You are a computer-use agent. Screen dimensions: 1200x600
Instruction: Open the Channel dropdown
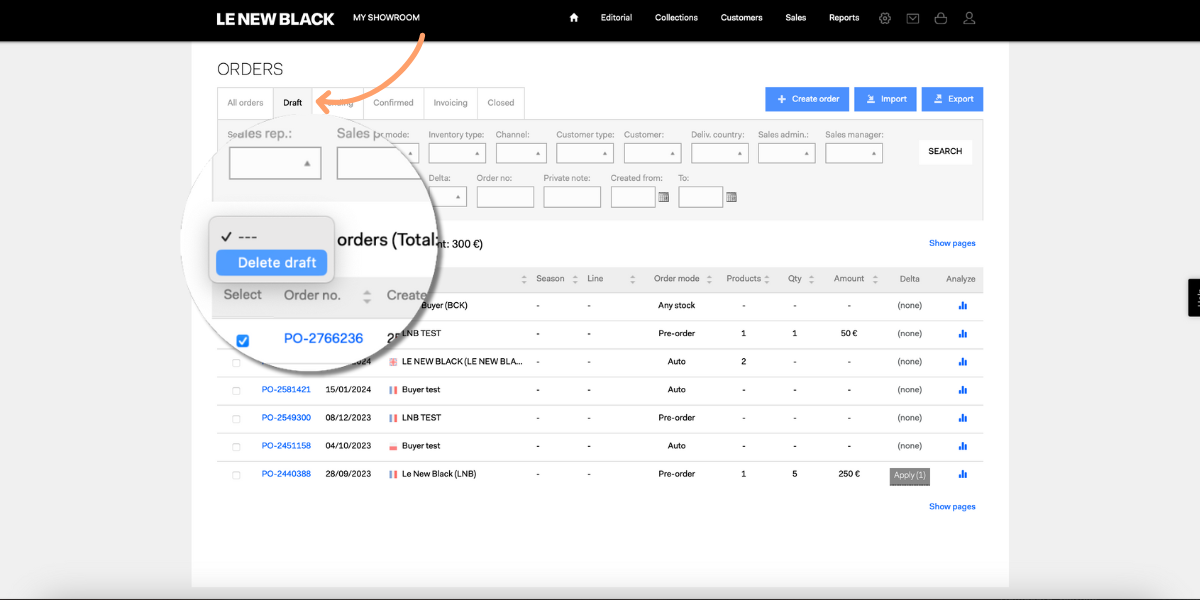[x=521, y=153]
